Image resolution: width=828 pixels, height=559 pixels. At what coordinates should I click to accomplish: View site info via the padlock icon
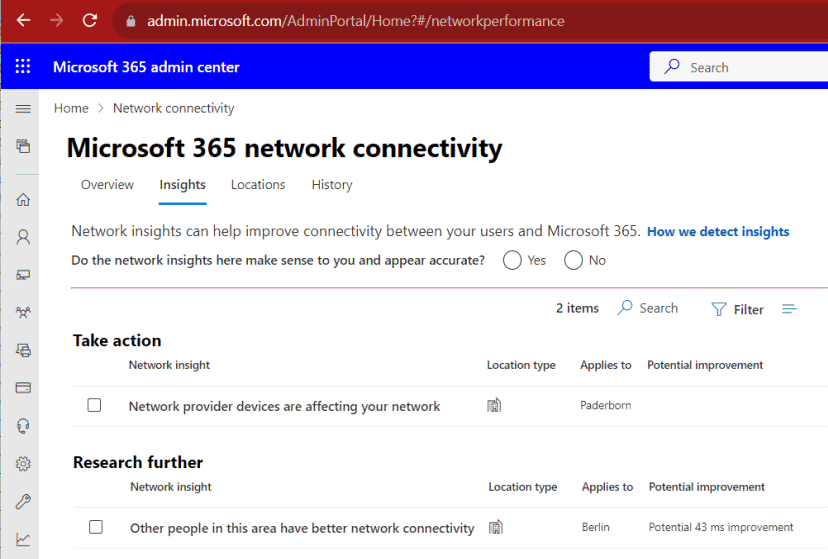pyautogui.click(x=131, y=21)
